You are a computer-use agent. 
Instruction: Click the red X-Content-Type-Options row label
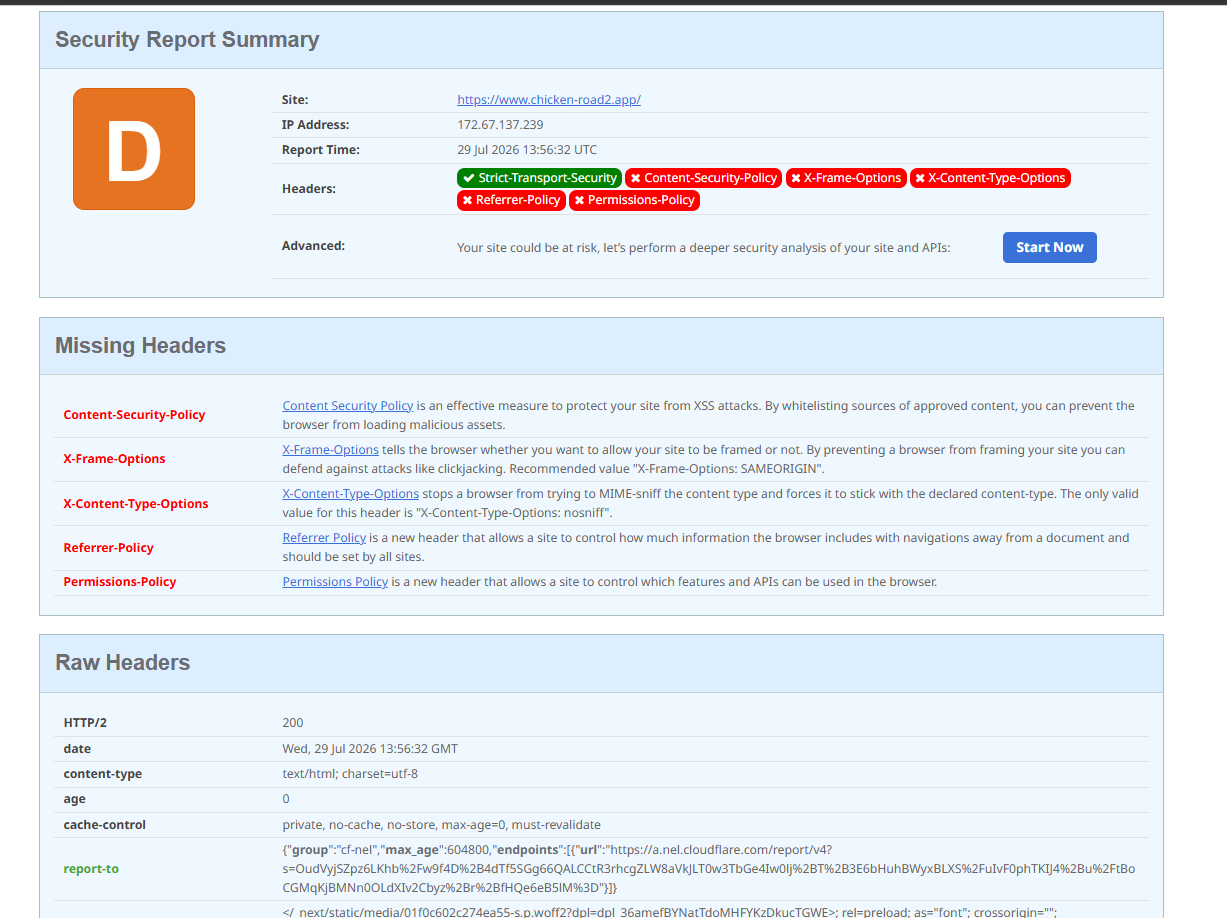pyautogui.click(x=136, y=504)
